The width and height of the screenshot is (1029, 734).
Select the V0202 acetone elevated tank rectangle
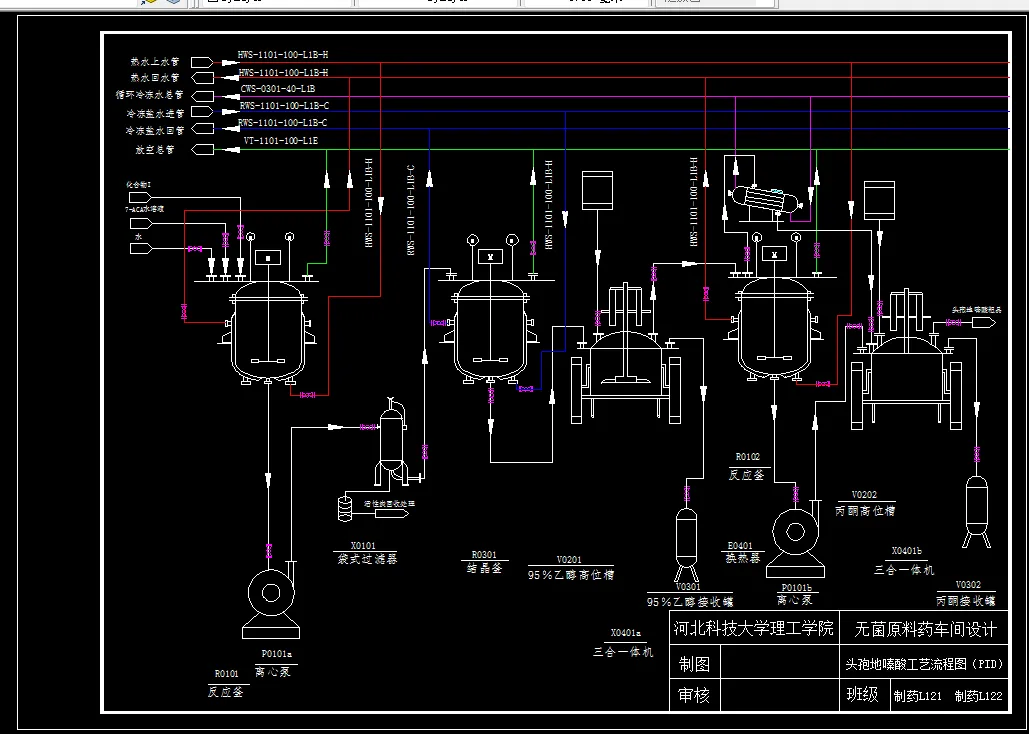point(879,200)
